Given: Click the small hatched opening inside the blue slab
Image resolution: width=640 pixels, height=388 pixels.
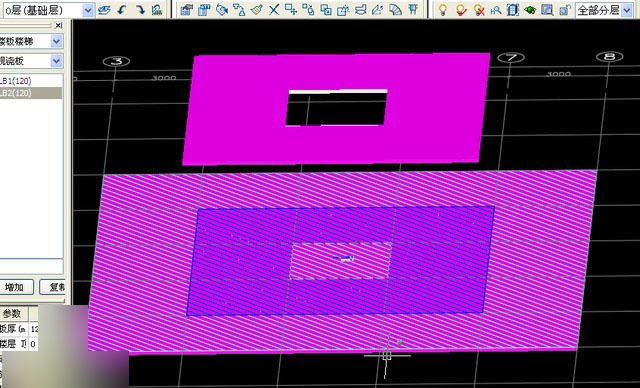Looking at the screenshot, I should (341, 261).
